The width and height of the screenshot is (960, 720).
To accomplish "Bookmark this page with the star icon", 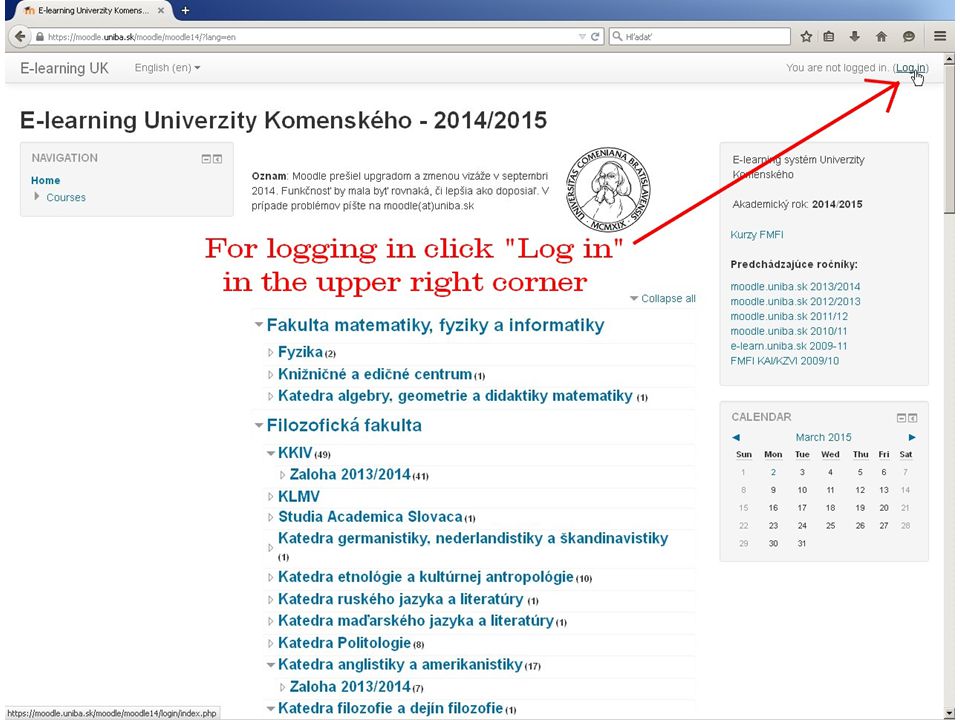I will pos(806,37).
